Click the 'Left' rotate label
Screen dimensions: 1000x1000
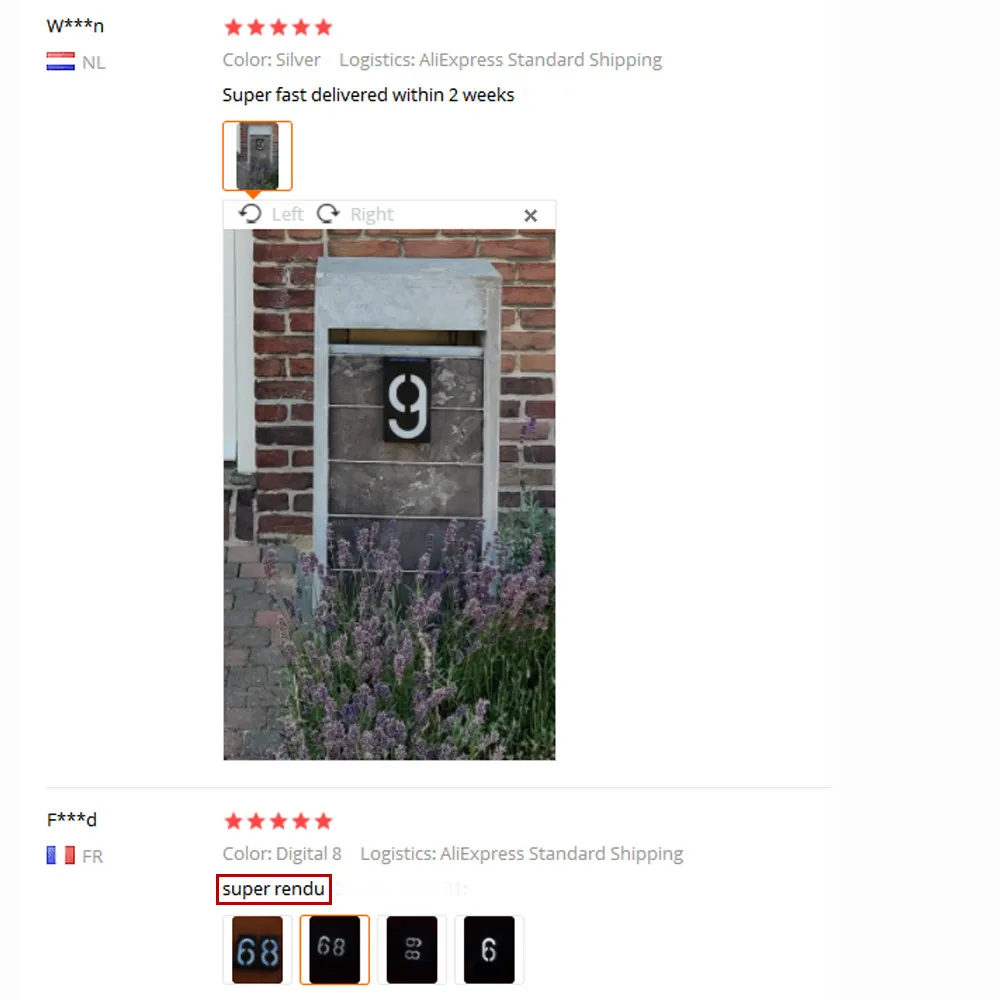[288, 214]
